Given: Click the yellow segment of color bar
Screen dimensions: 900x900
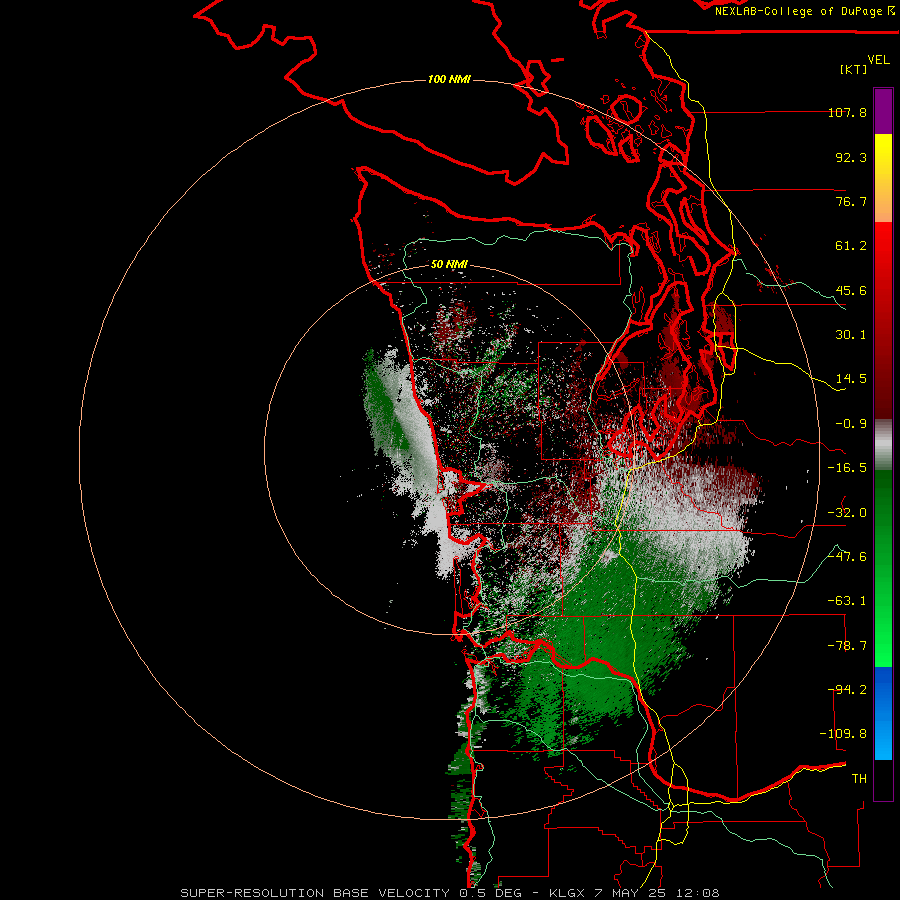Looking at the screenshot, I should [x=883, y=178].
